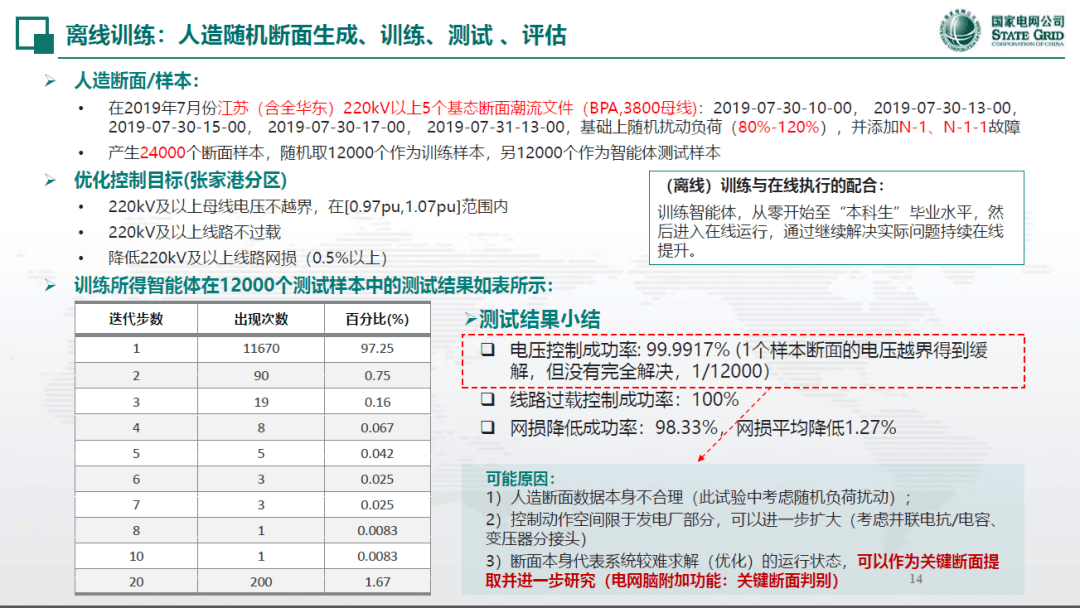Click the red text 可以作为关键断面提
Screen dimensions: 1080x608
(x=928, y=561)
